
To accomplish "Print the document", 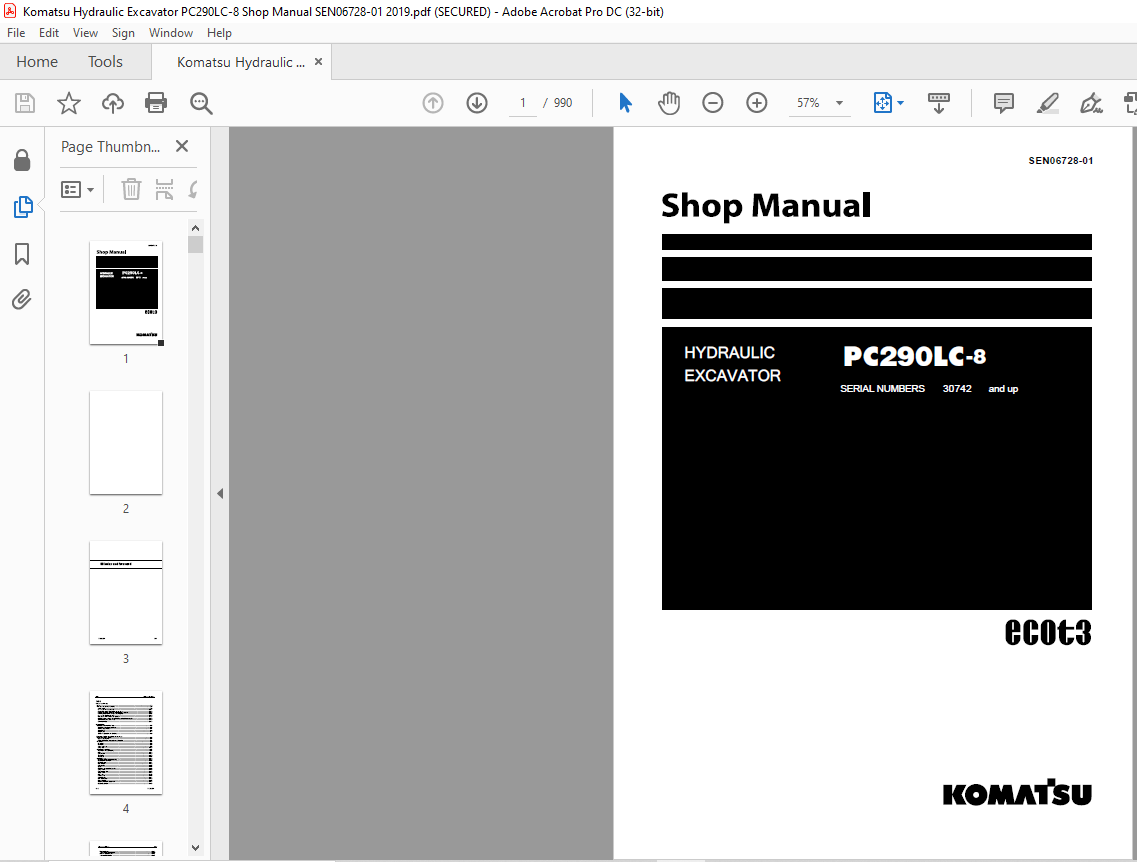I will tap(156, 103).
